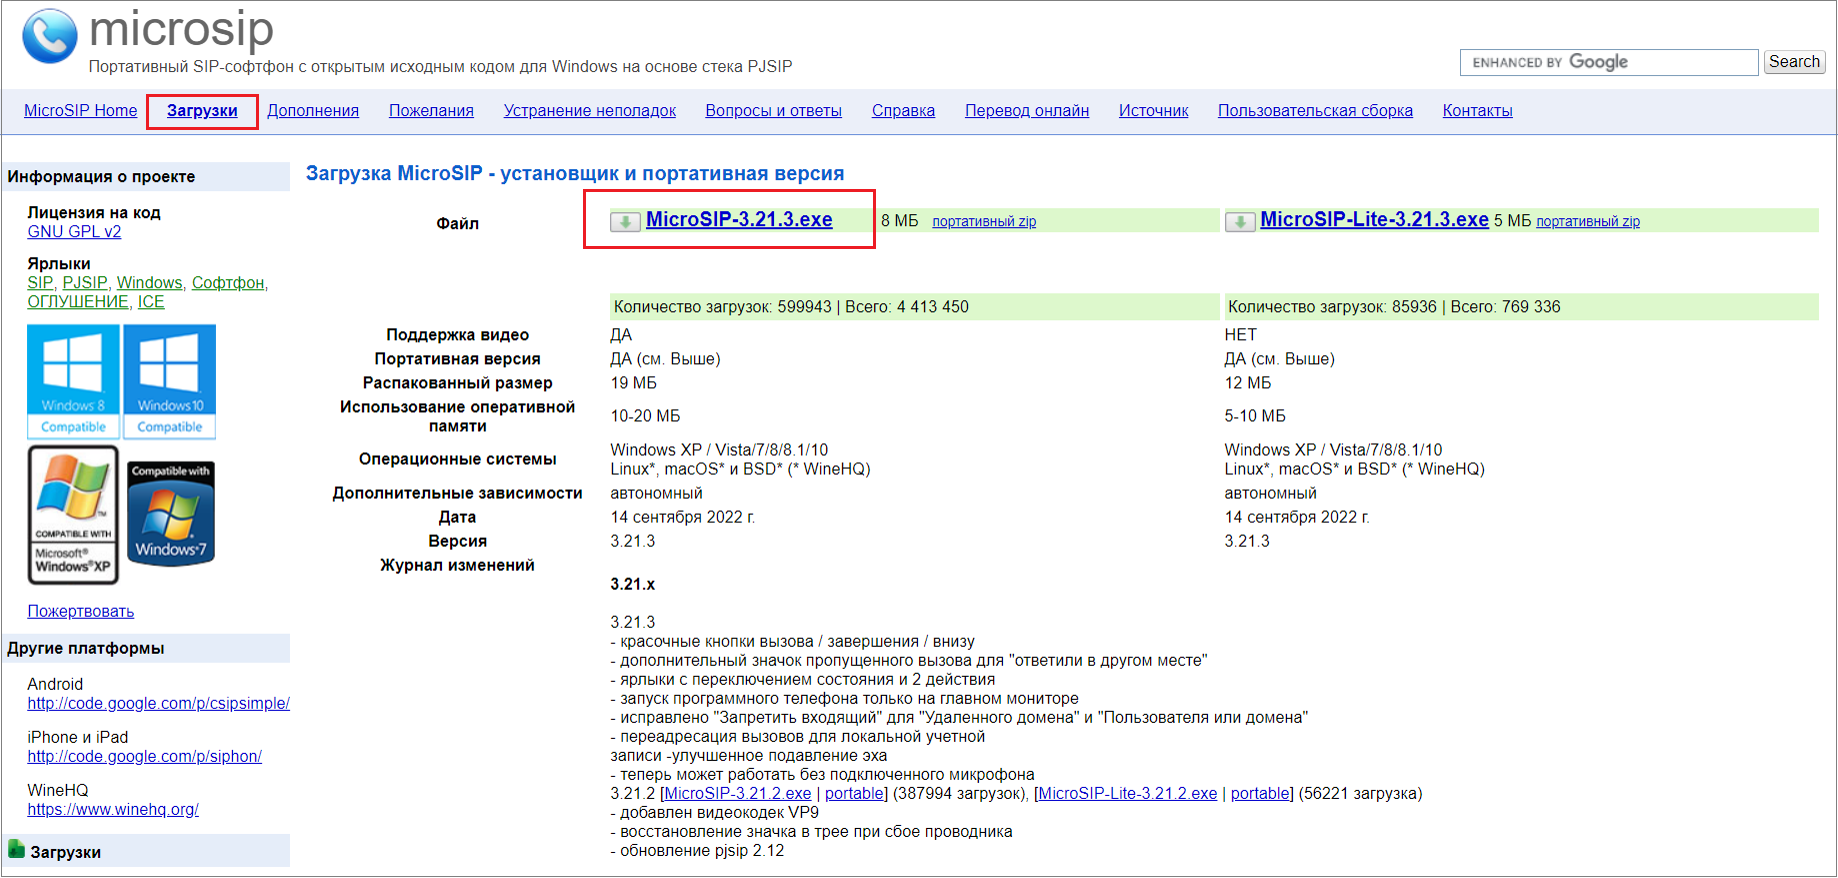Screen dimensions: 1838x878
Task: Open portable link after MicroSIP-Lite-3.21.2.exe
Action: point(1260,794)
